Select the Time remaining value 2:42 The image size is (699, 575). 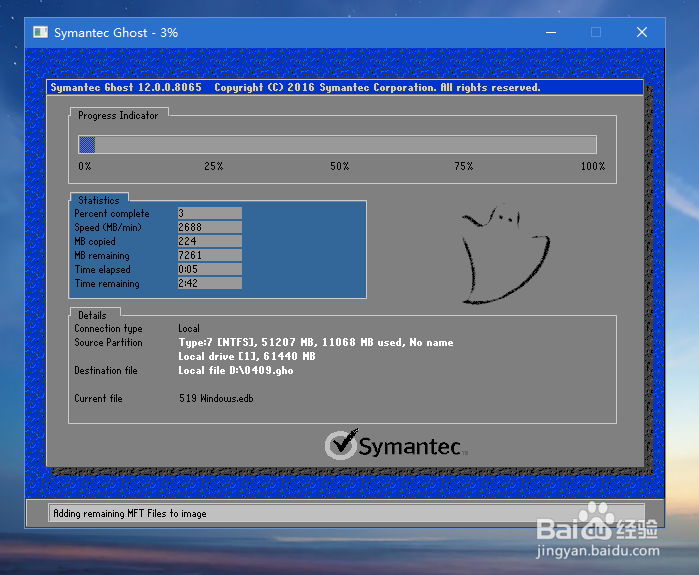[210, 283]
